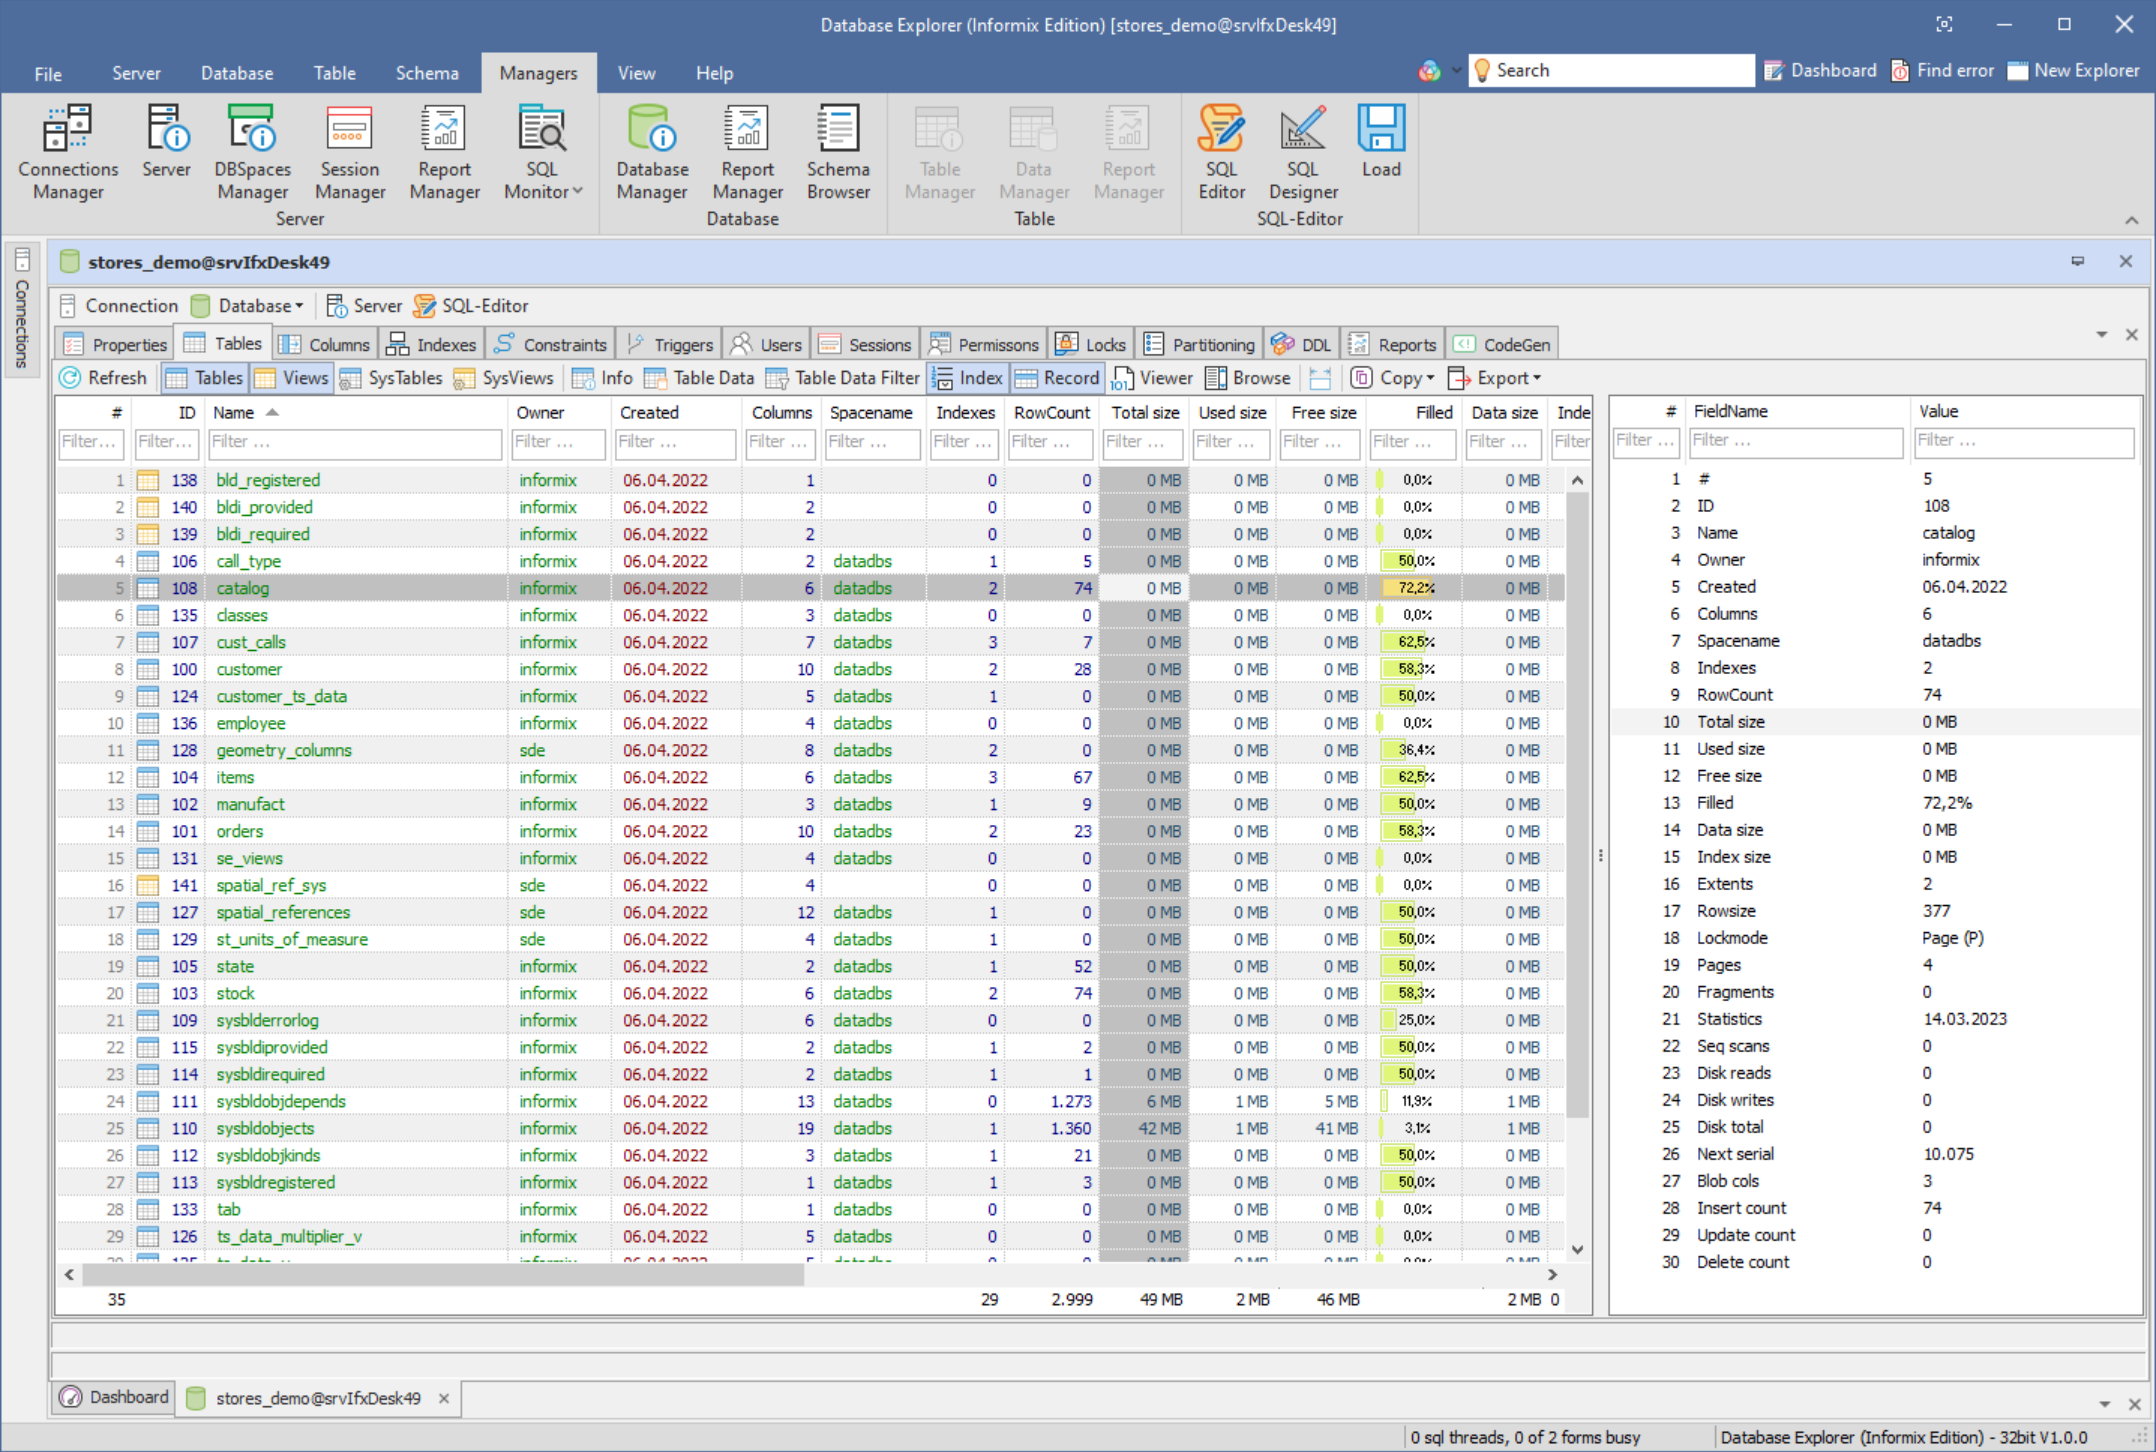Click the Connection toolbar button

(118, 306)
